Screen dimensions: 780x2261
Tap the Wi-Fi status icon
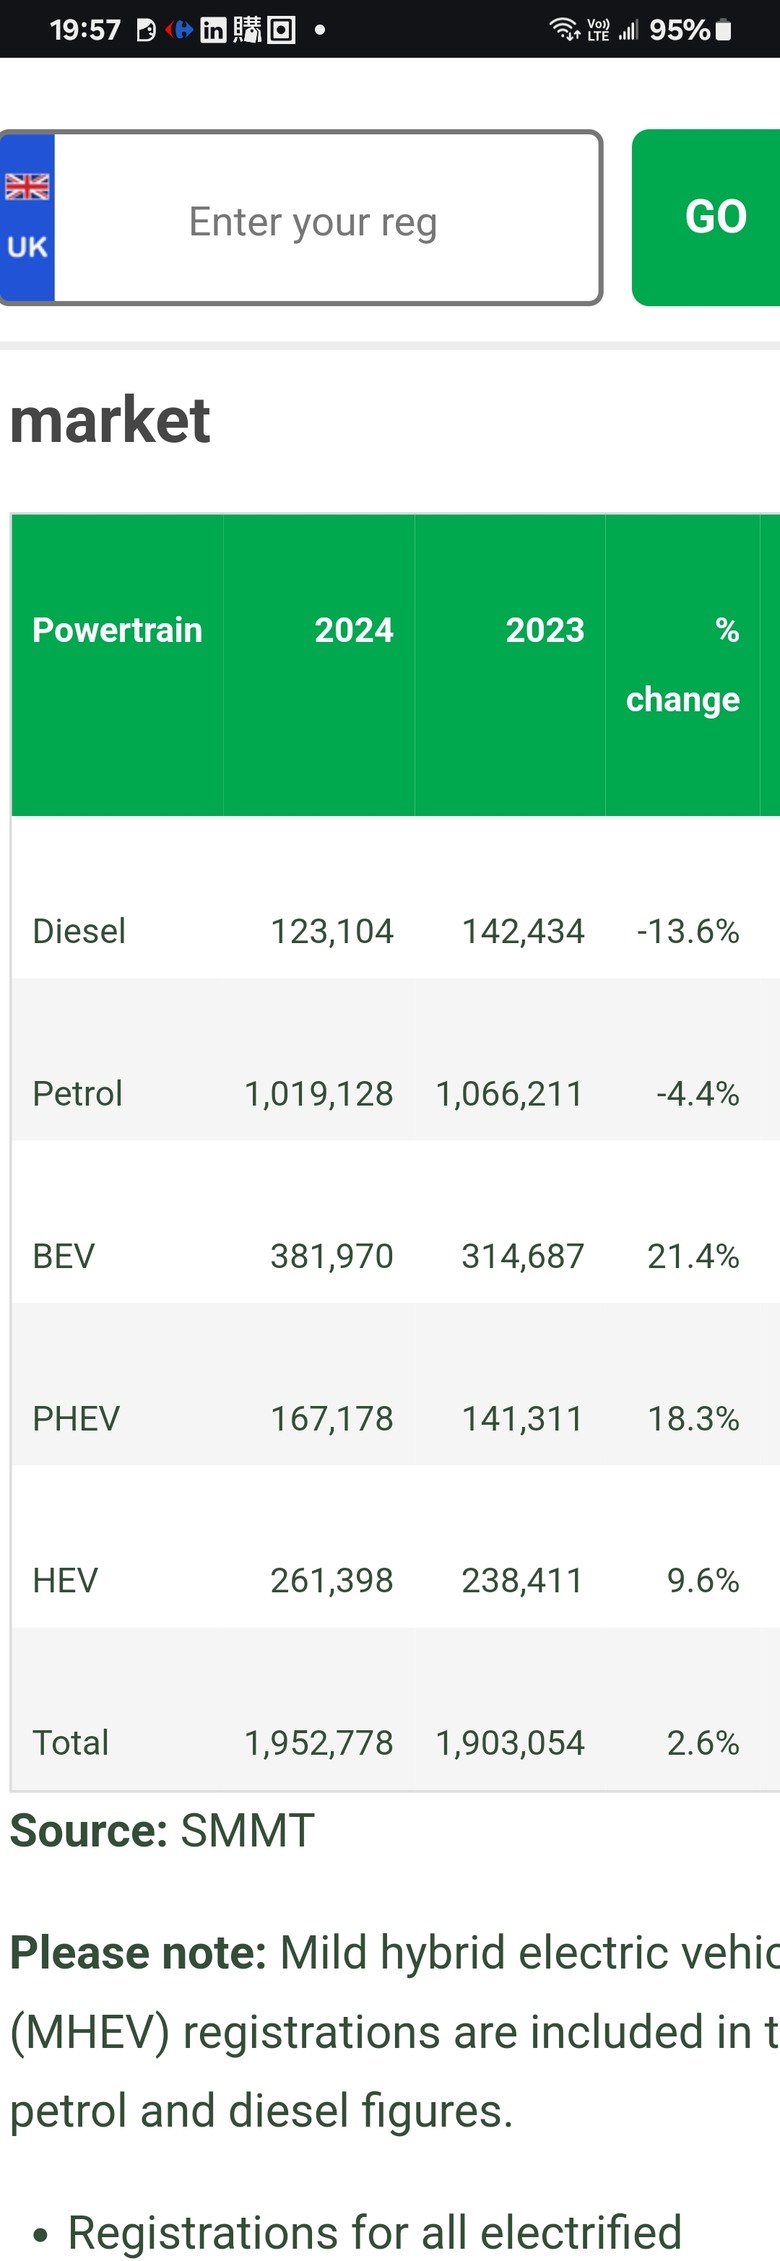(x=565, y=30)
